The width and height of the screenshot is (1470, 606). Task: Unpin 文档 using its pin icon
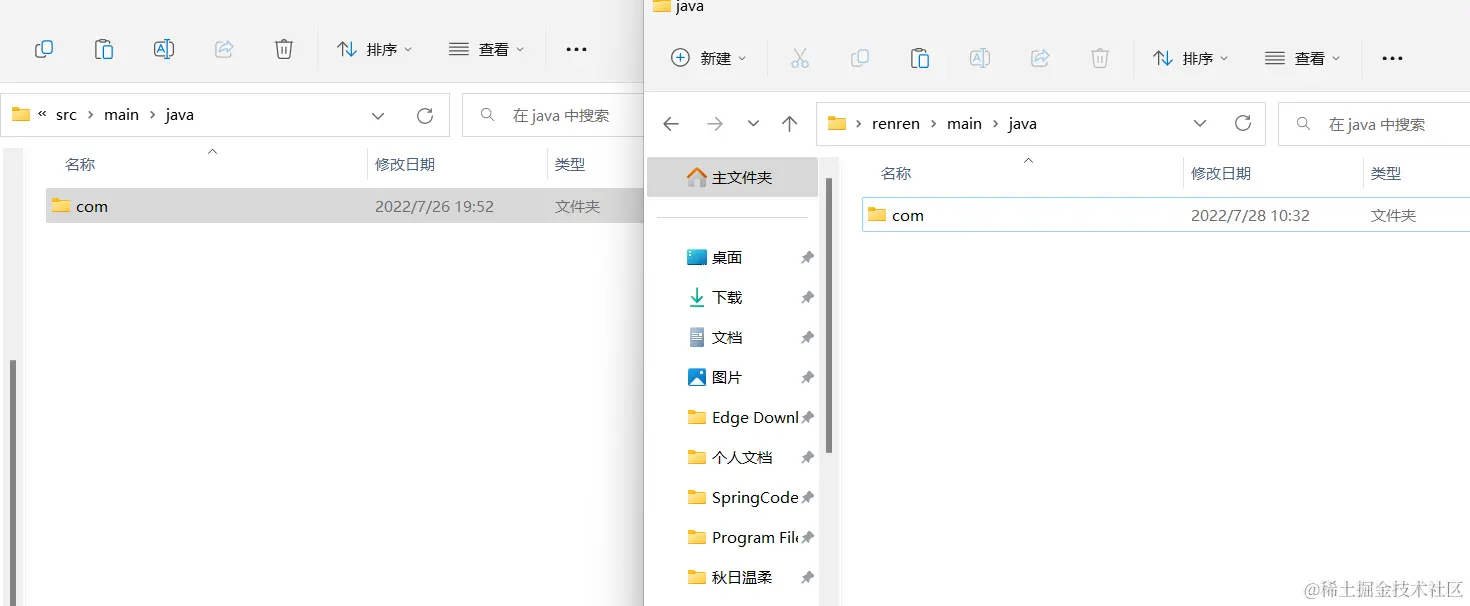pyautogui.click(x=807, y=338)
